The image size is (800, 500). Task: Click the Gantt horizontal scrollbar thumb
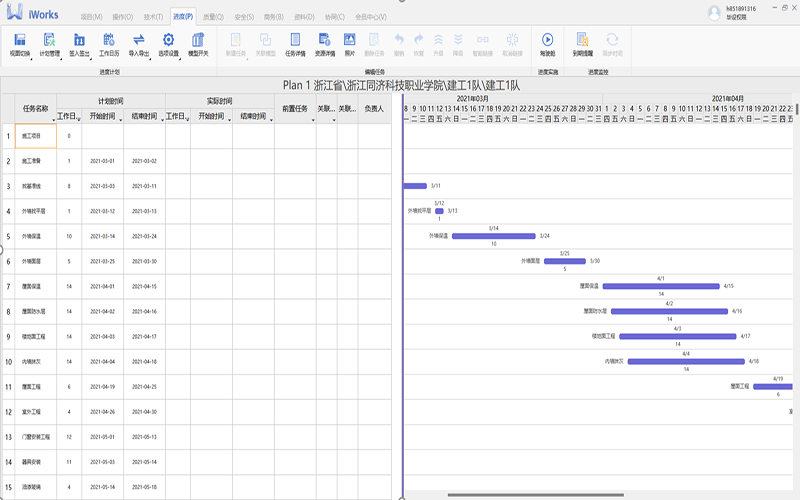(x=536, y=494)
